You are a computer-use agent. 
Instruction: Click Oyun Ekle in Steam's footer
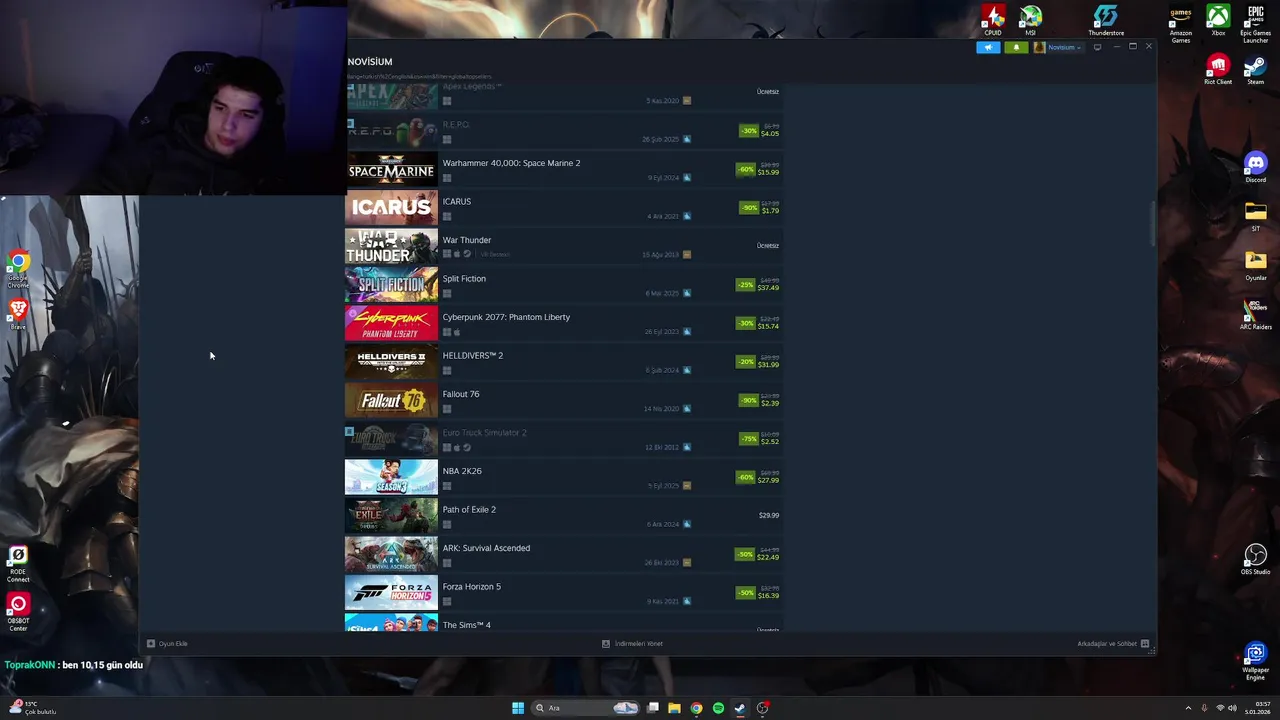167,644
